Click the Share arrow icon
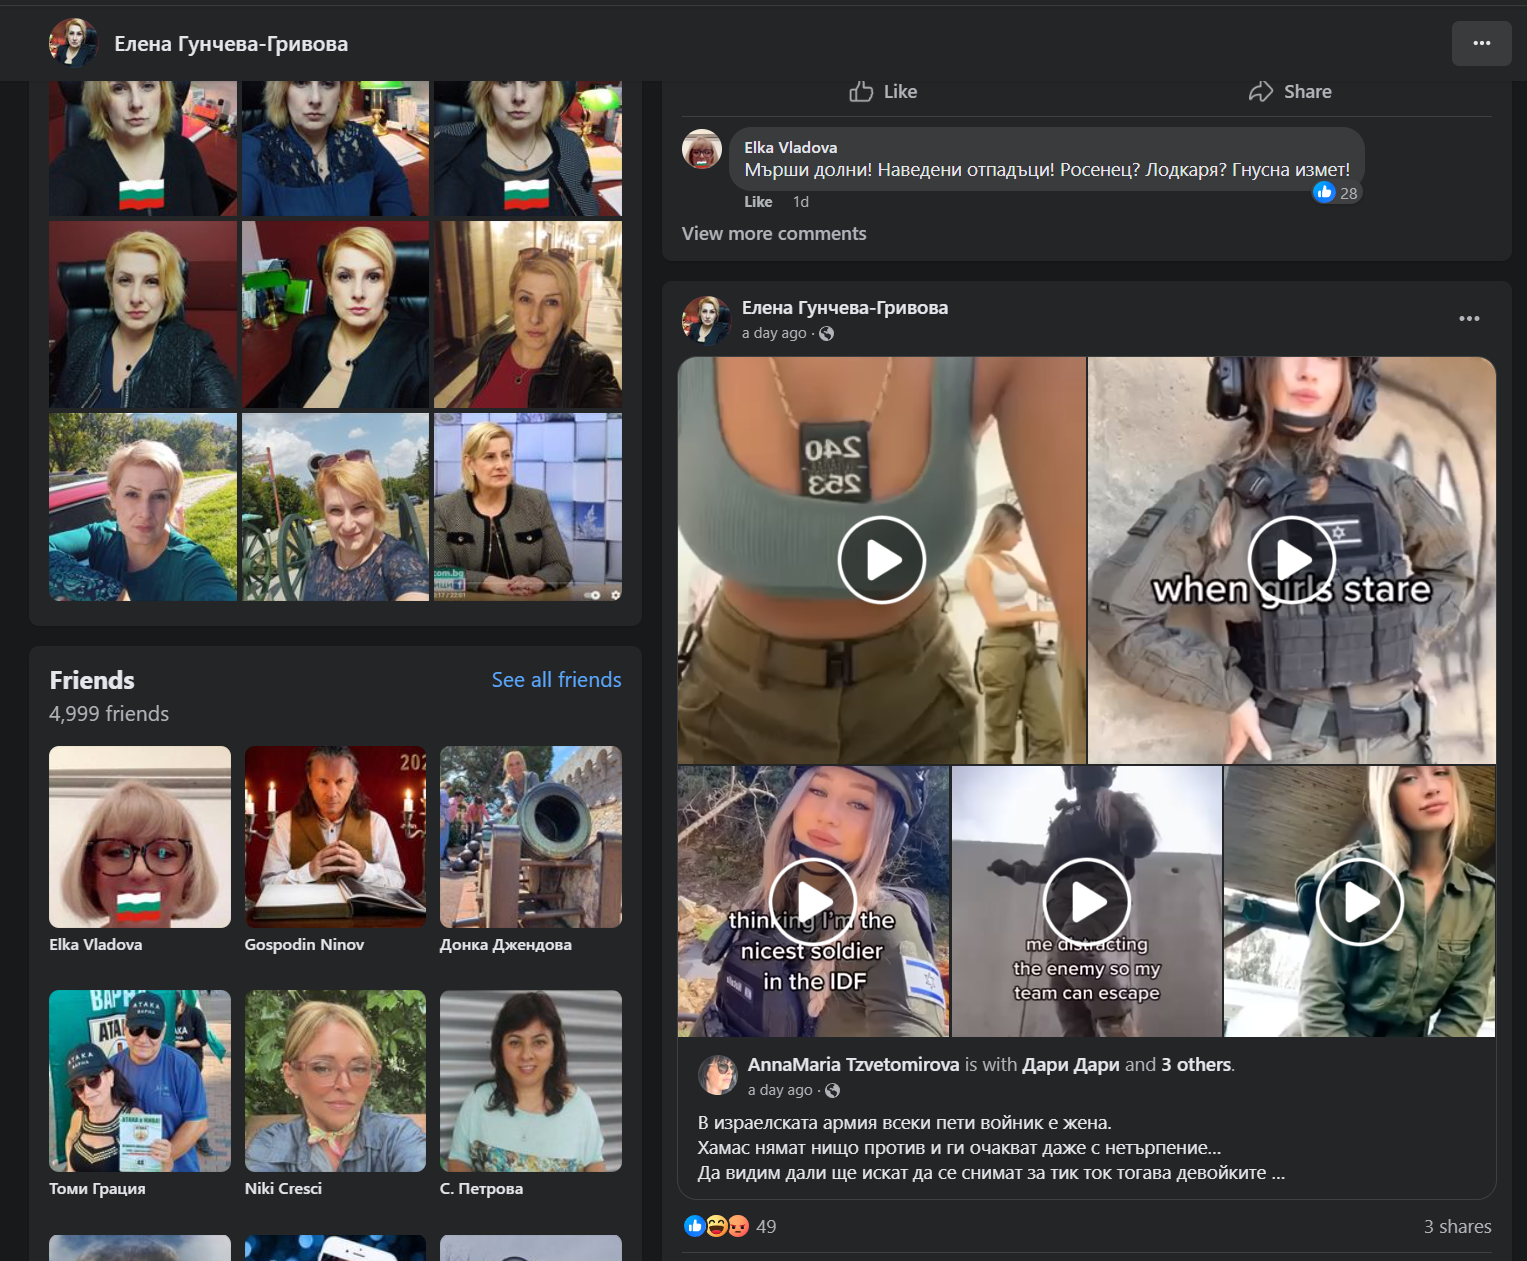1527x1261 pixels. (1260, 92)
